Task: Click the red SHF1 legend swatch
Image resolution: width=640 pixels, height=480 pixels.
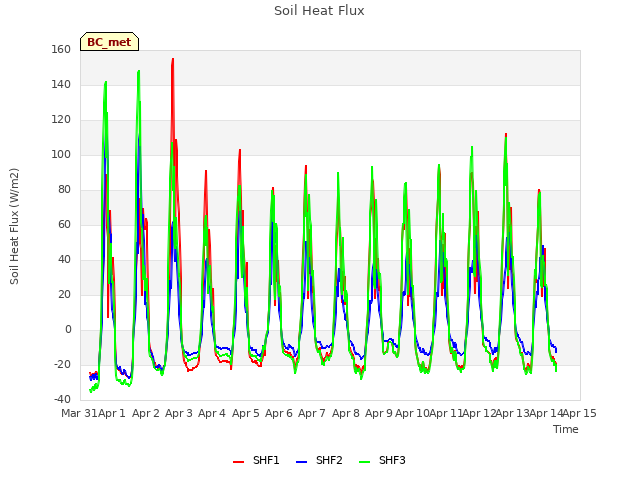Action: tap(238, 462)
